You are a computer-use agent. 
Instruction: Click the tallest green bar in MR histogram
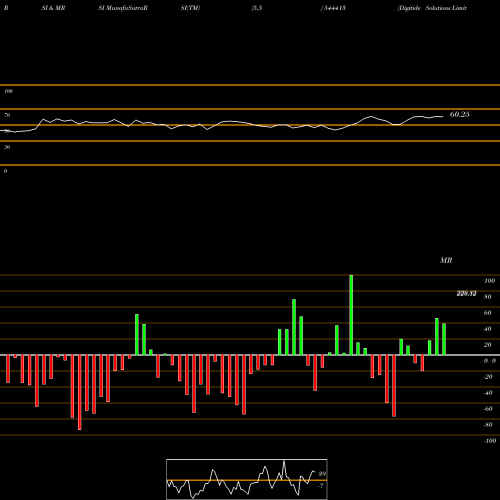coord(351,315)
